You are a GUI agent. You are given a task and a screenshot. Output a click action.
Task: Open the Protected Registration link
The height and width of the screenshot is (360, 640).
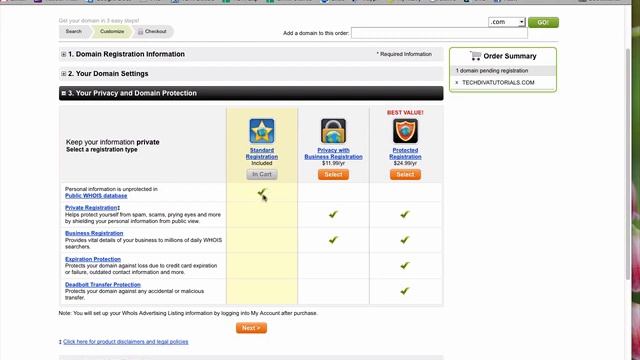click(405, 153)
